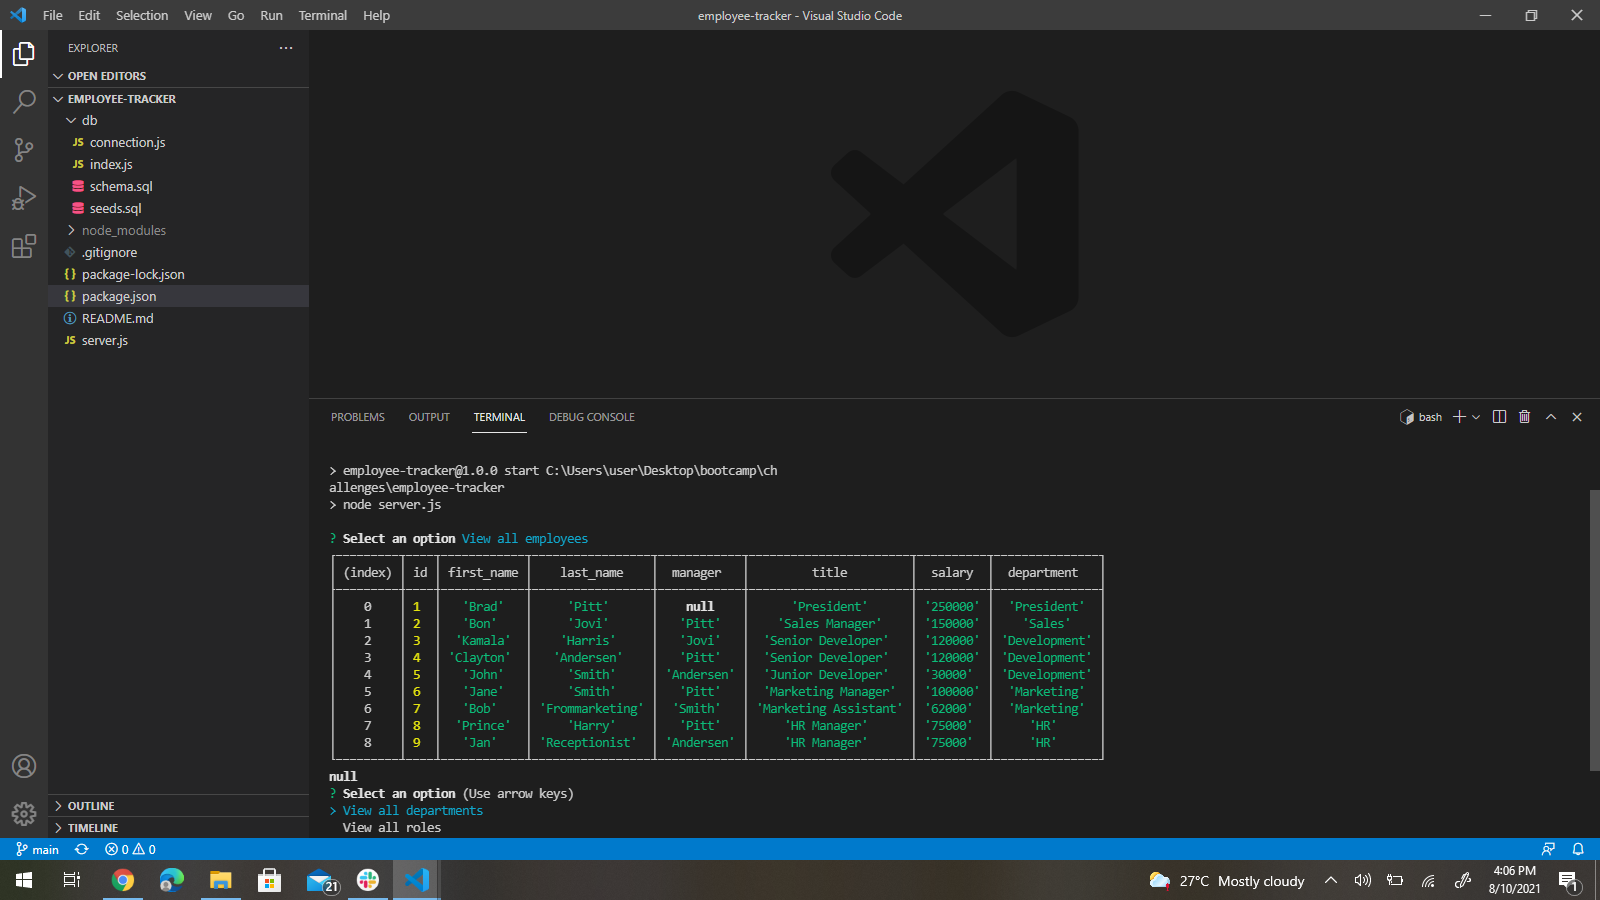Launch Chrome from the taskbar
The width and height of the screenshot is (1600, 900).
[x=122, y=880]
